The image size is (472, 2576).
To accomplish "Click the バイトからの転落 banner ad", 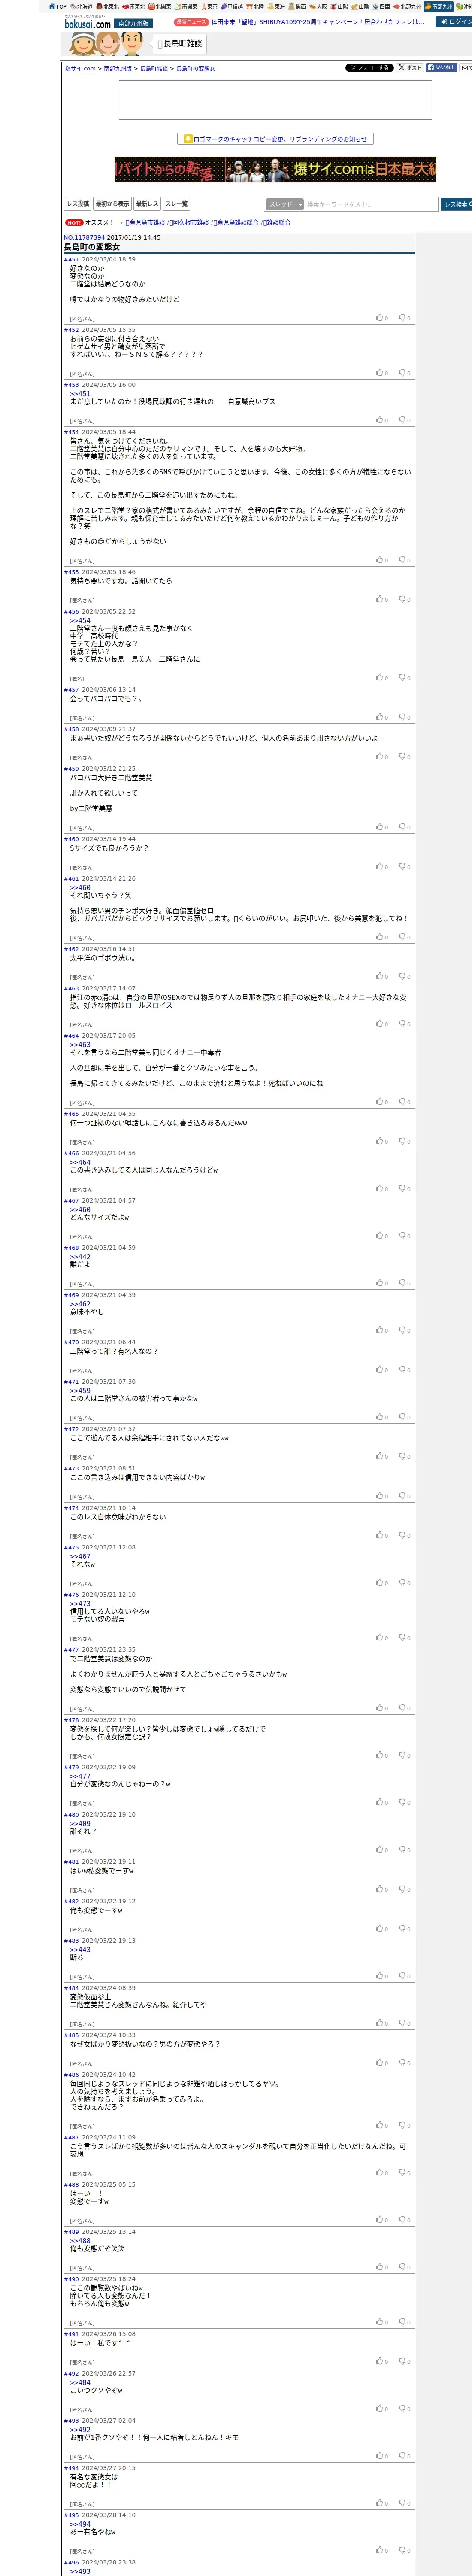I will point(275,169).
